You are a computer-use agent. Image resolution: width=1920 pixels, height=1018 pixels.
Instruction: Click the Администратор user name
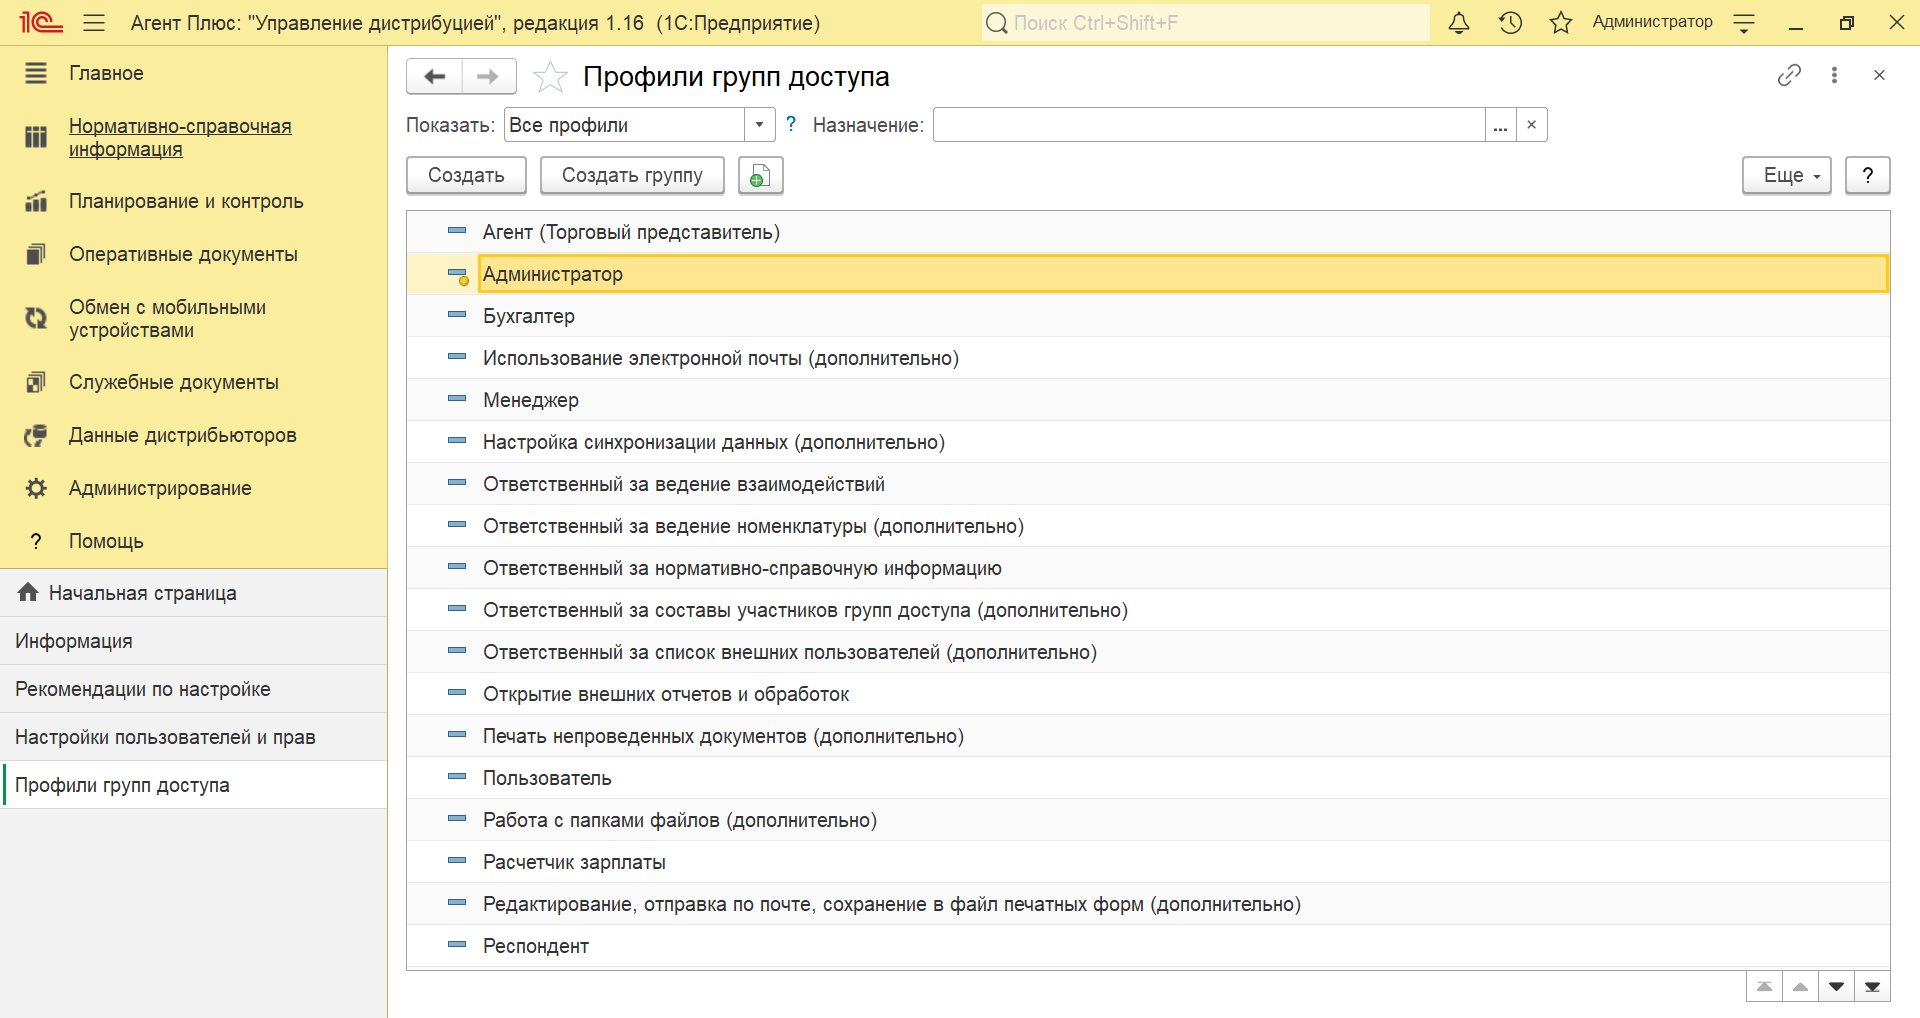pos(1652,22)
